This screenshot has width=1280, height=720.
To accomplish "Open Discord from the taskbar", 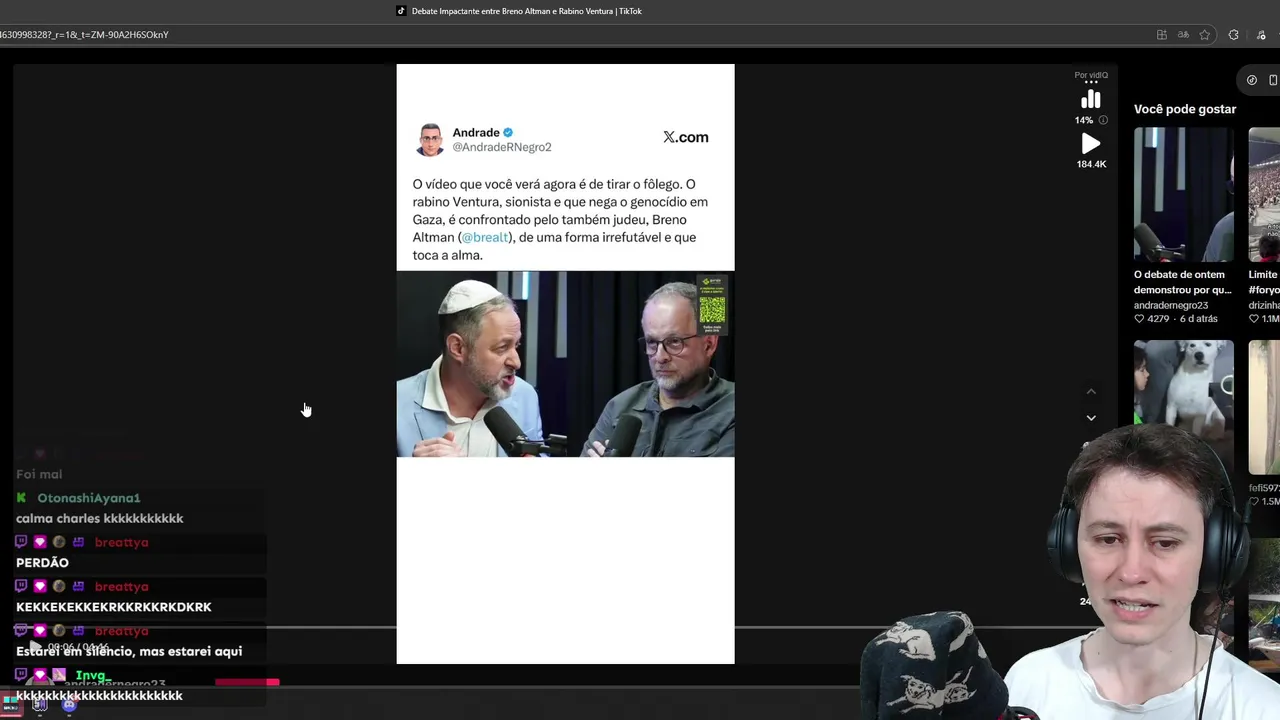I will [x=69, y=705].
